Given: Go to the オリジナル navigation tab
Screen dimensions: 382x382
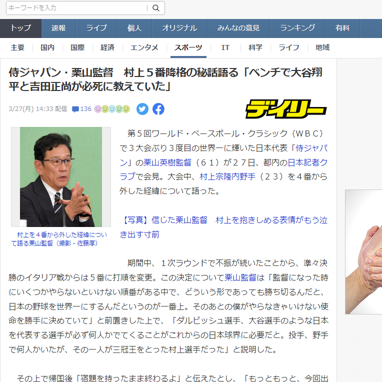Looking at the screenshot, I should [x=179, y=28].
